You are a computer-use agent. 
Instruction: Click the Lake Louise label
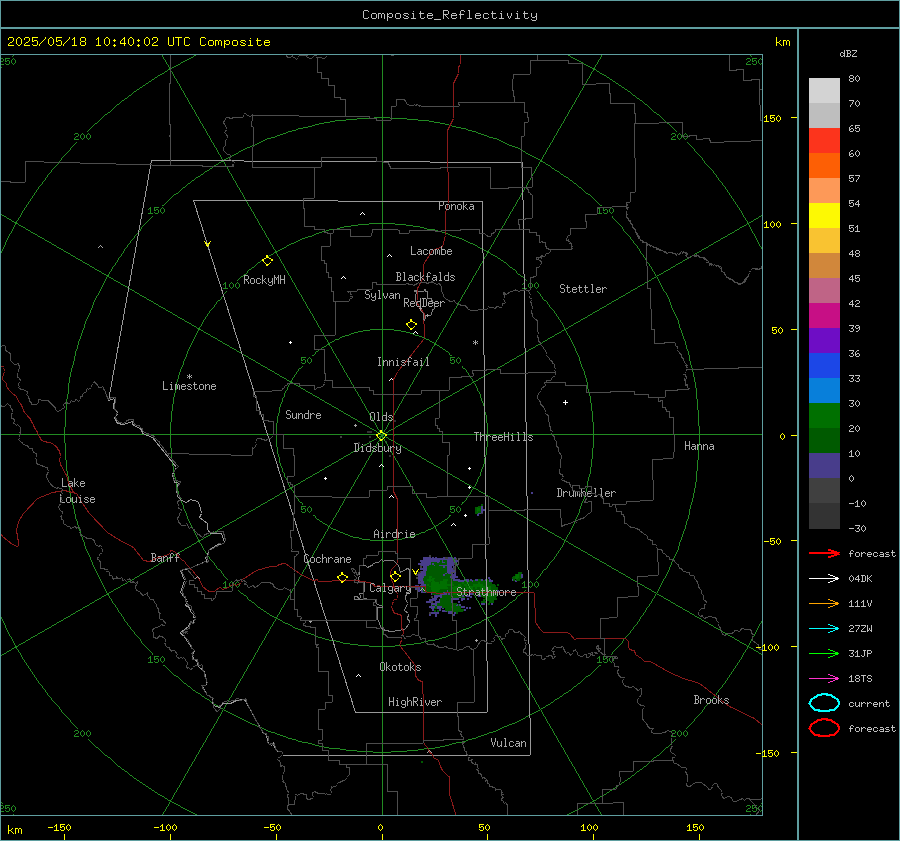coord(77,491)
